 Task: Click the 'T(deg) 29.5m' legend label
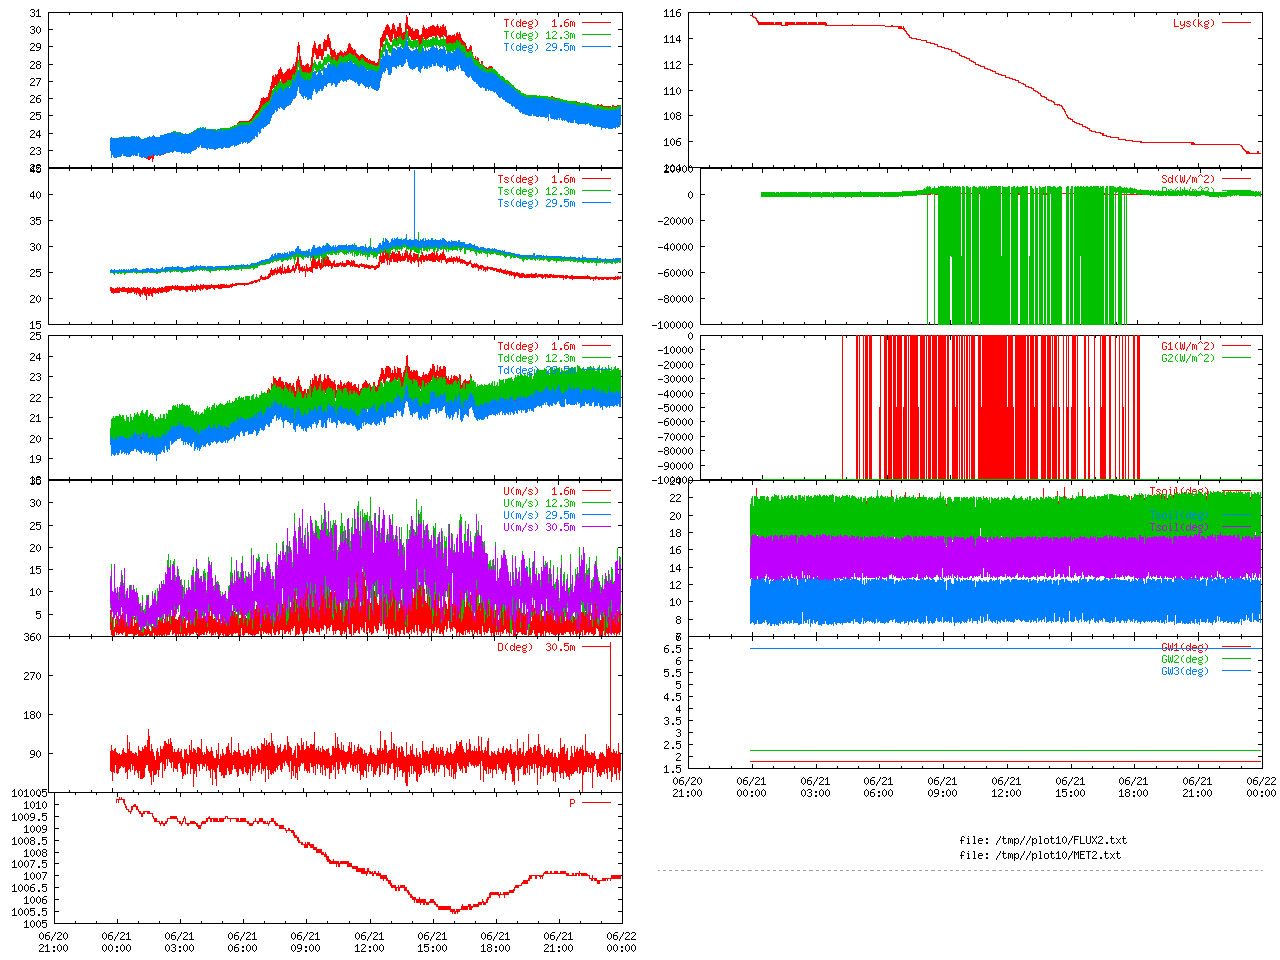(x=540, y=47)
